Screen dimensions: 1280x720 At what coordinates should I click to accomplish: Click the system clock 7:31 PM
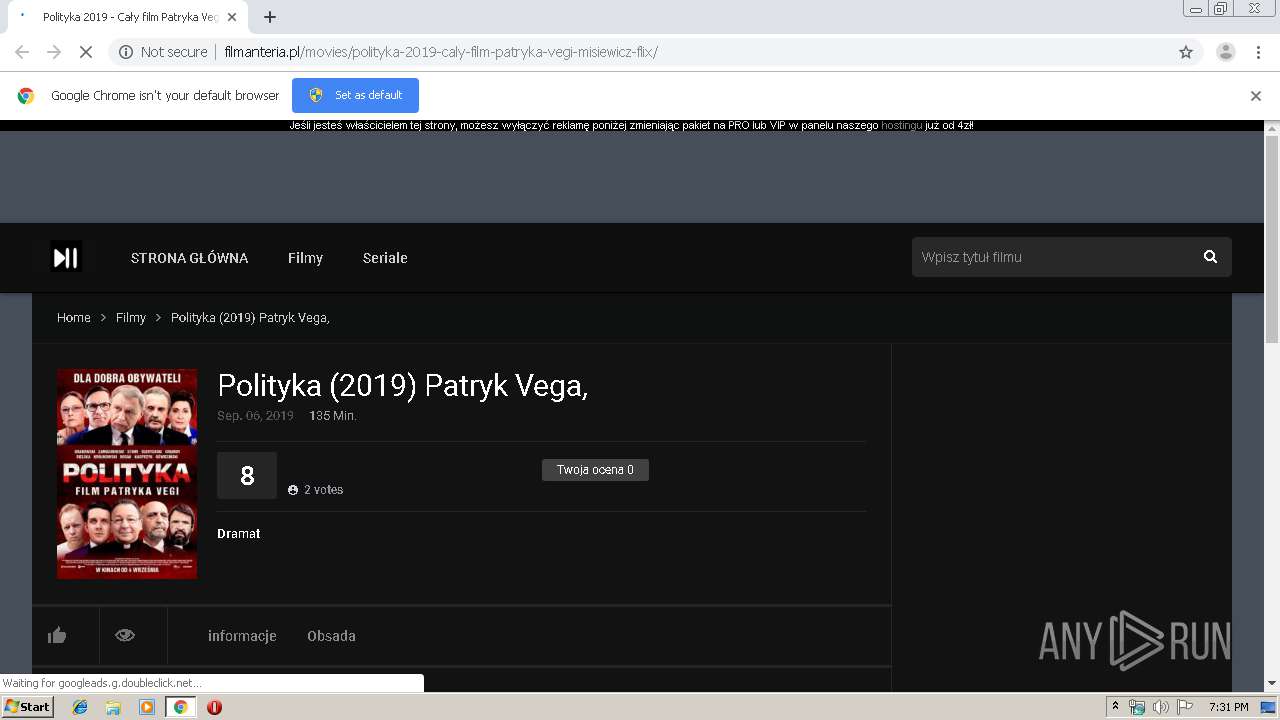1229,707
